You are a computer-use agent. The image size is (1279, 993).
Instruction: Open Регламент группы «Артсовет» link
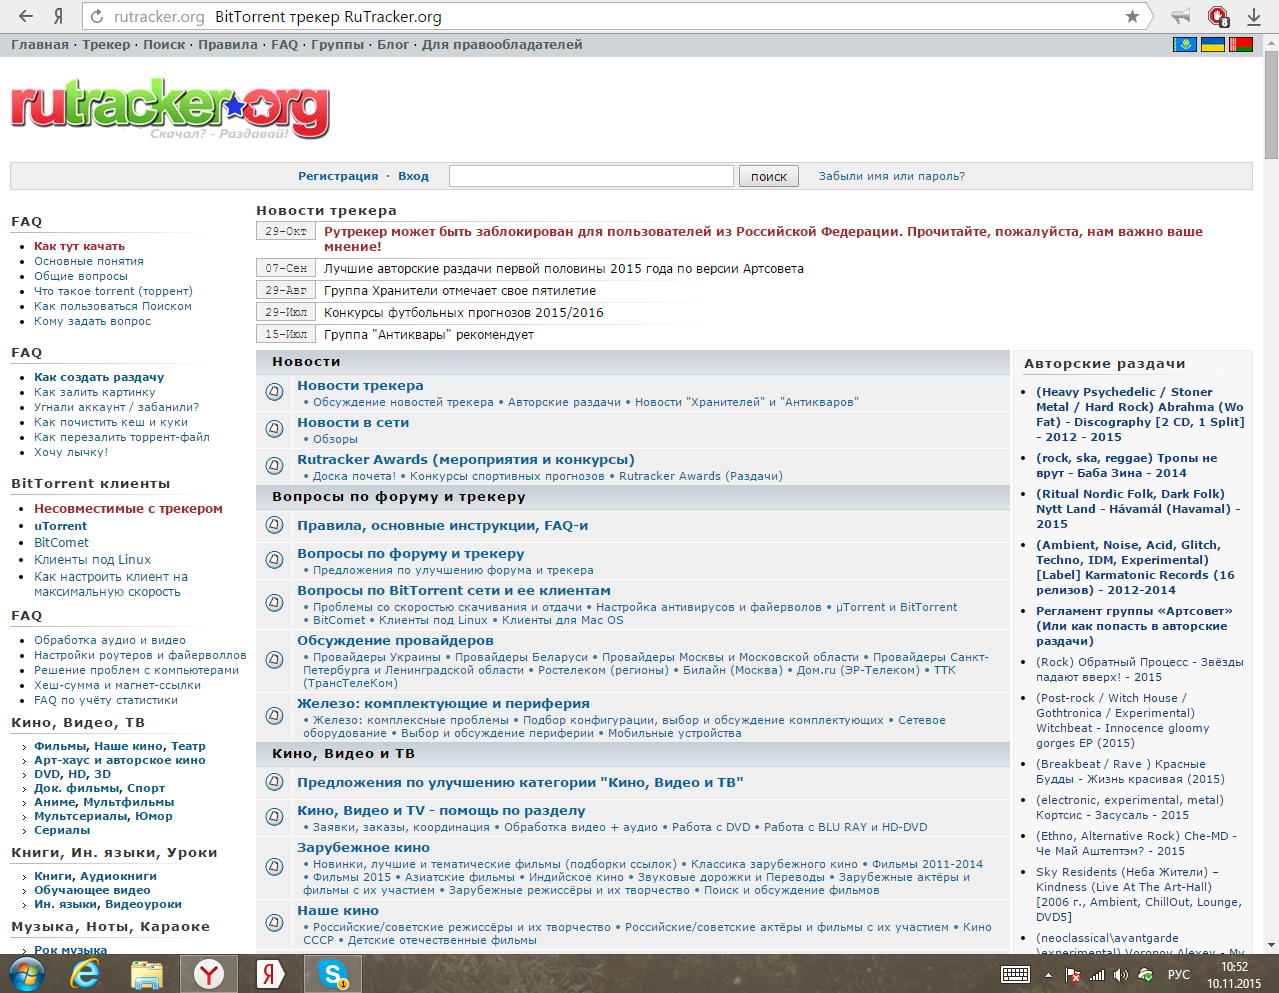[1134, 626]
